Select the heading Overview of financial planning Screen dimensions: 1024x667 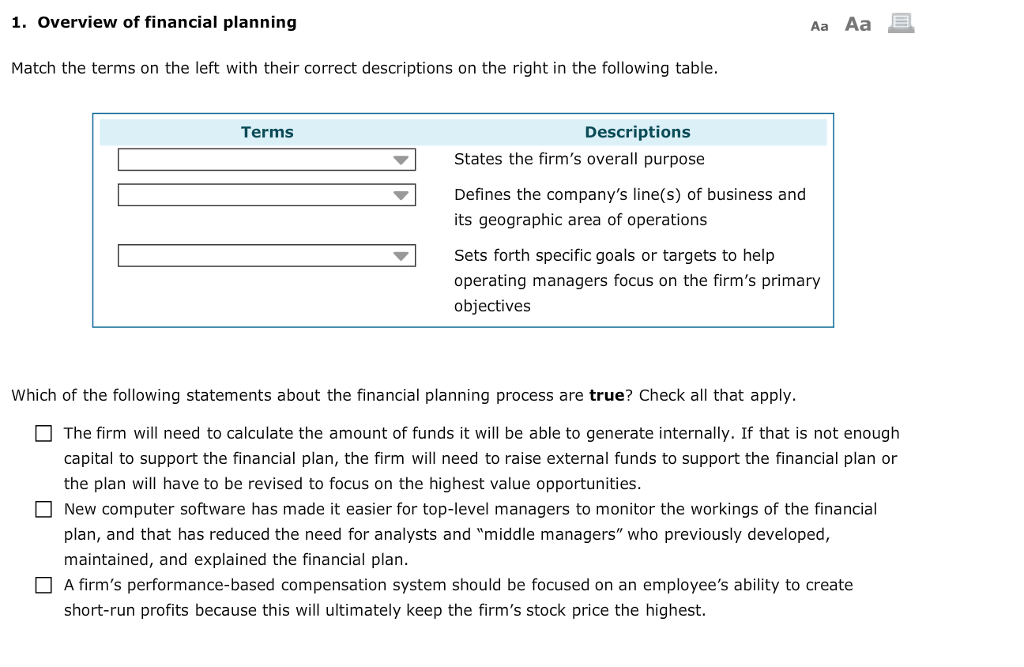155,21
